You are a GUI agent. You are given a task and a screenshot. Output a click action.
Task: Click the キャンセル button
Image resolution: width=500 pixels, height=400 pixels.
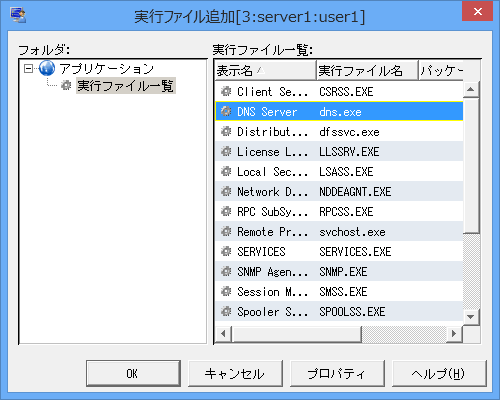tap(235, 373)
